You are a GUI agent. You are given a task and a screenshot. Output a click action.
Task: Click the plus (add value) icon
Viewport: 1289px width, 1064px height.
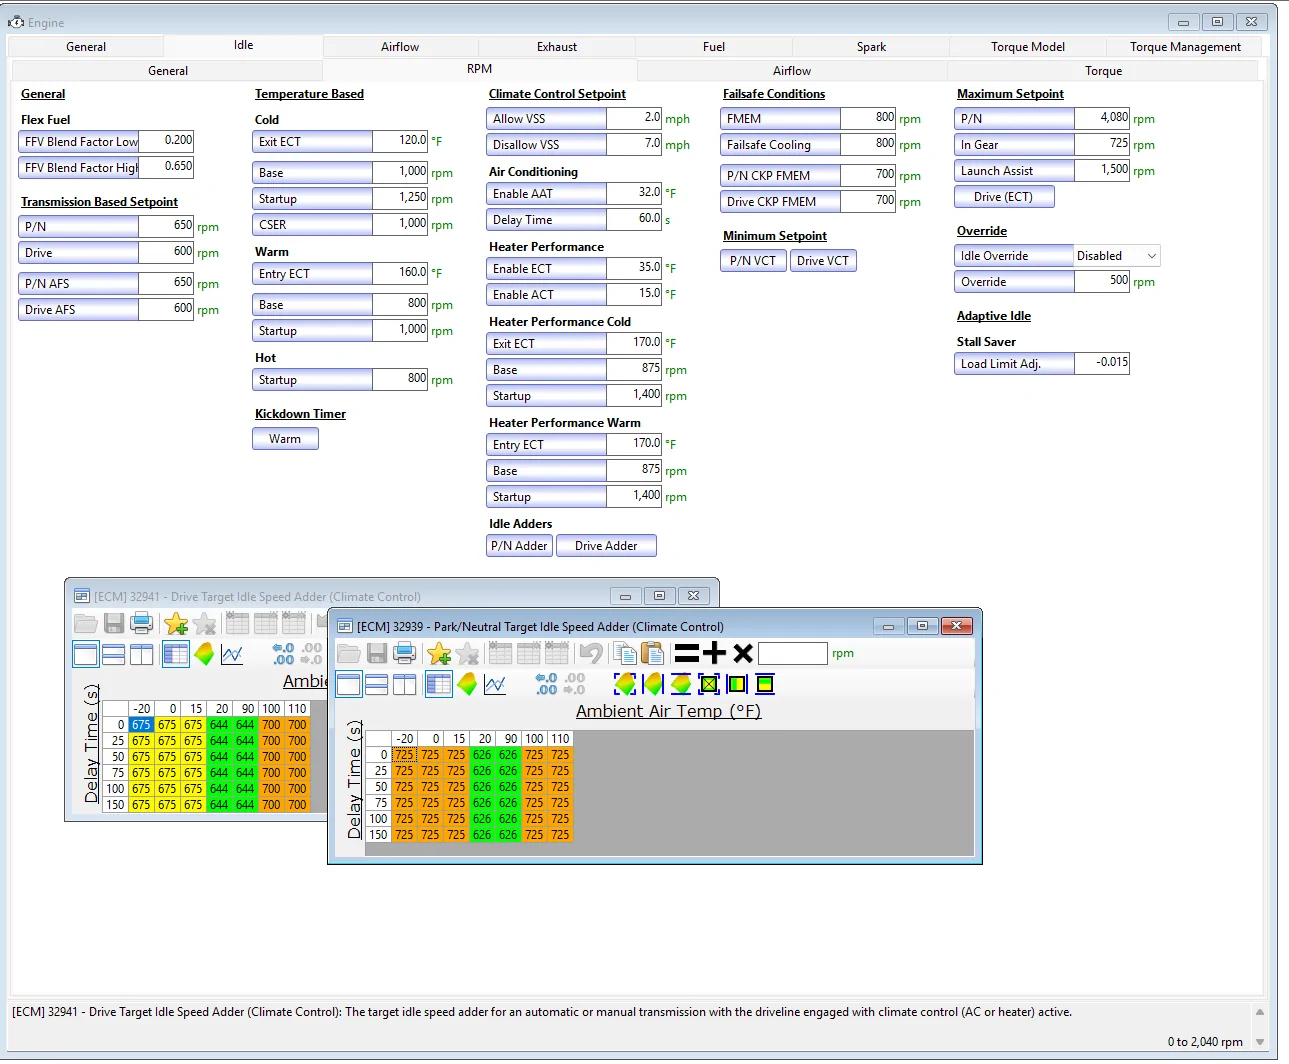[x=714, y=654]
